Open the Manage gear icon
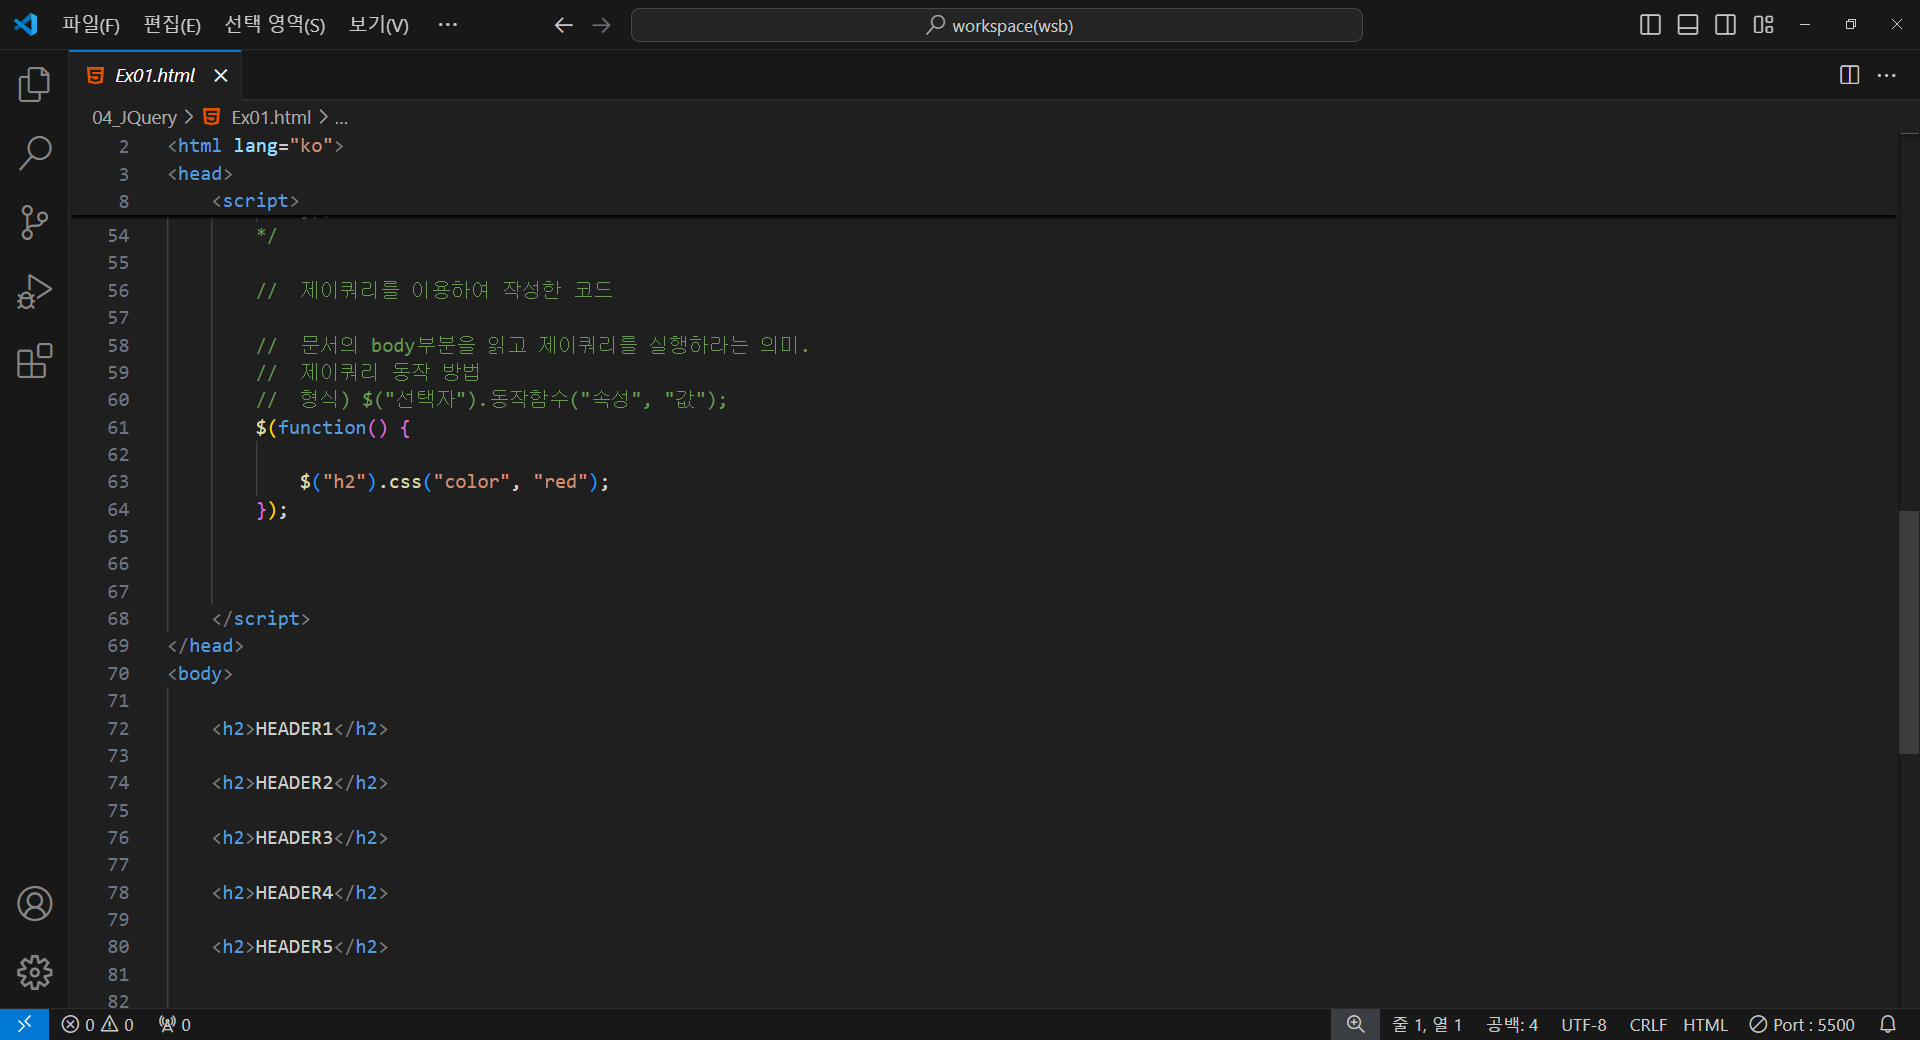 click(x=34, y=972)
